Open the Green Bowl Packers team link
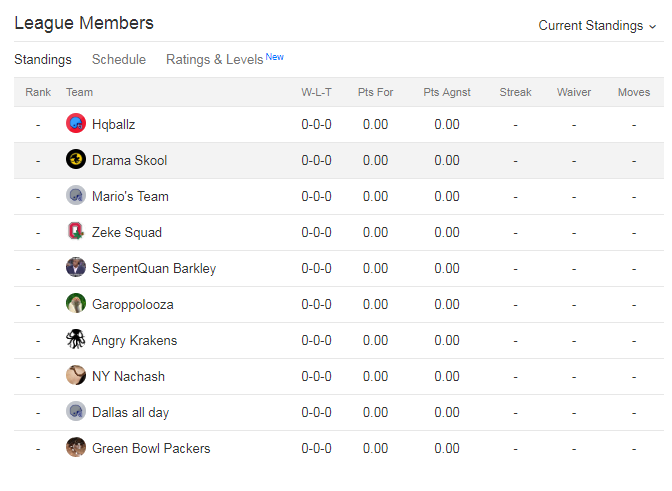This screenshot has width=672, height=491. [151, 448]
